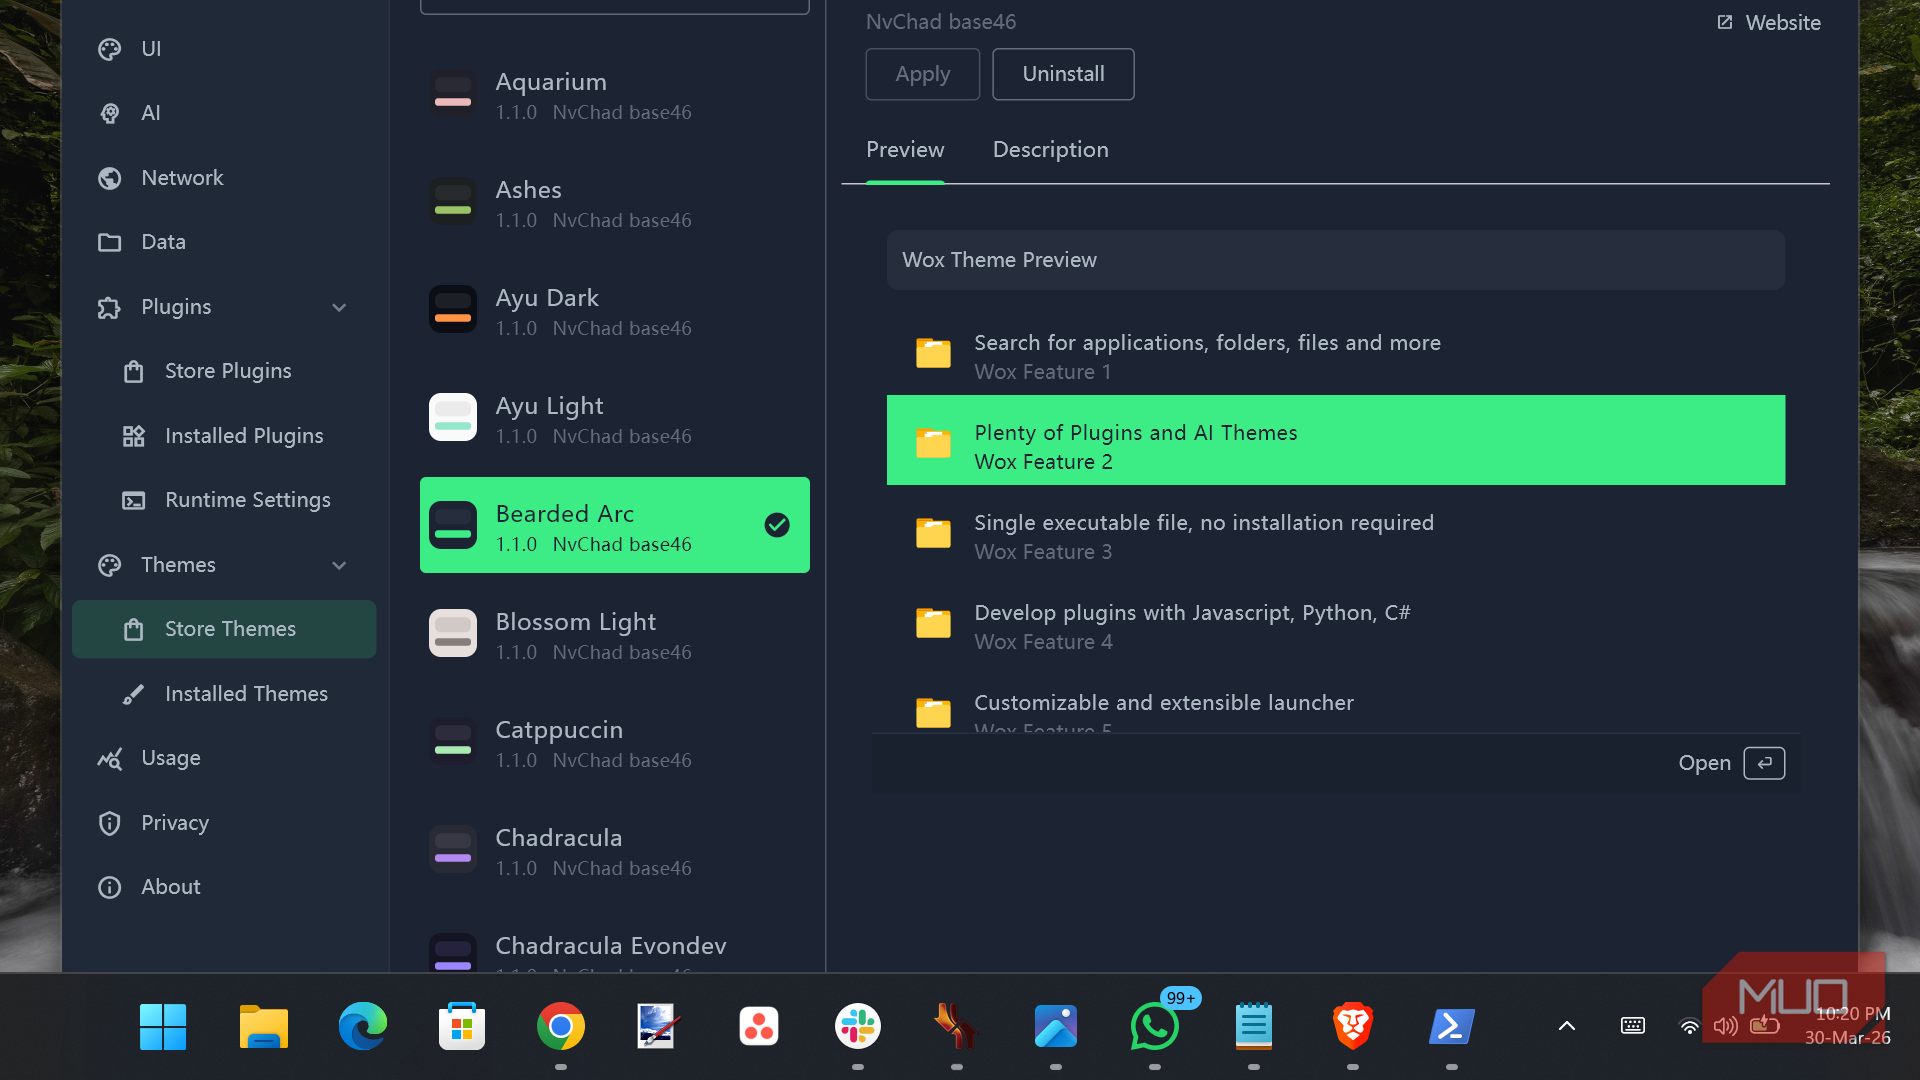Open the About info page

click(224, 887)
